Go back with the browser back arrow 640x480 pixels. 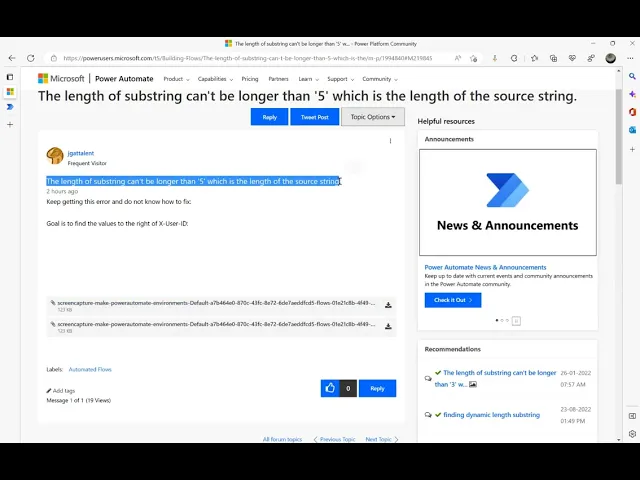click(12, 58)
